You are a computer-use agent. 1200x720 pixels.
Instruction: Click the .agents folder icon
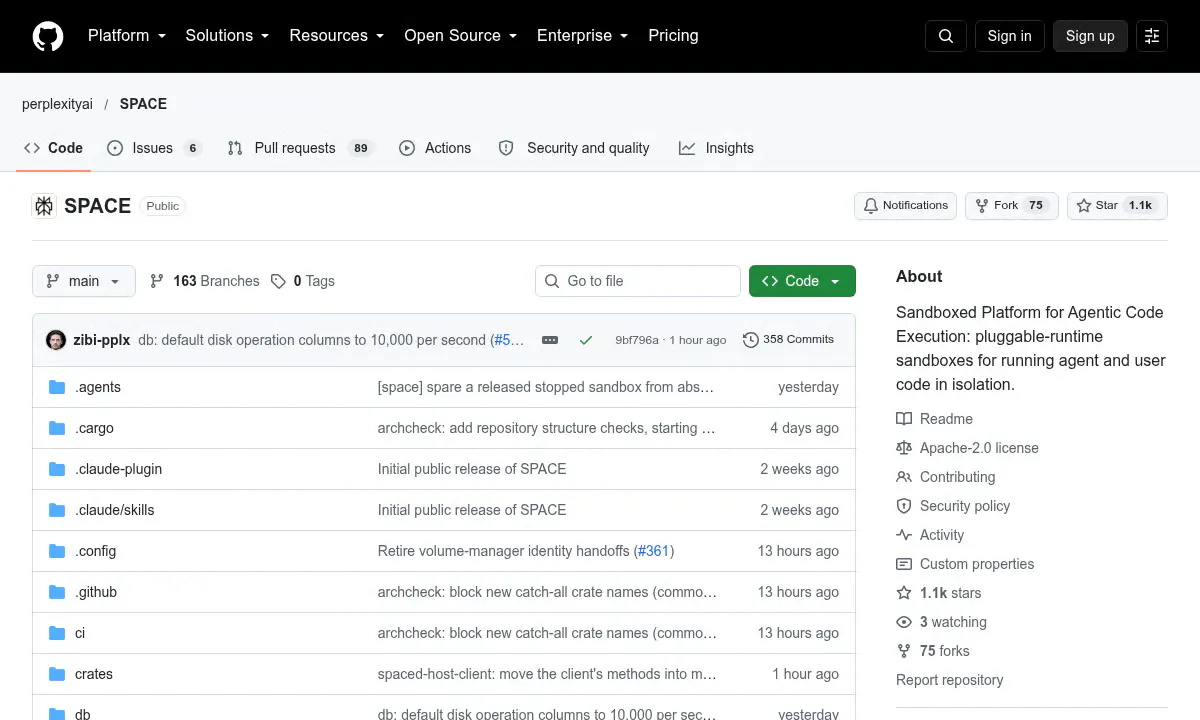(x=57, y=387)
